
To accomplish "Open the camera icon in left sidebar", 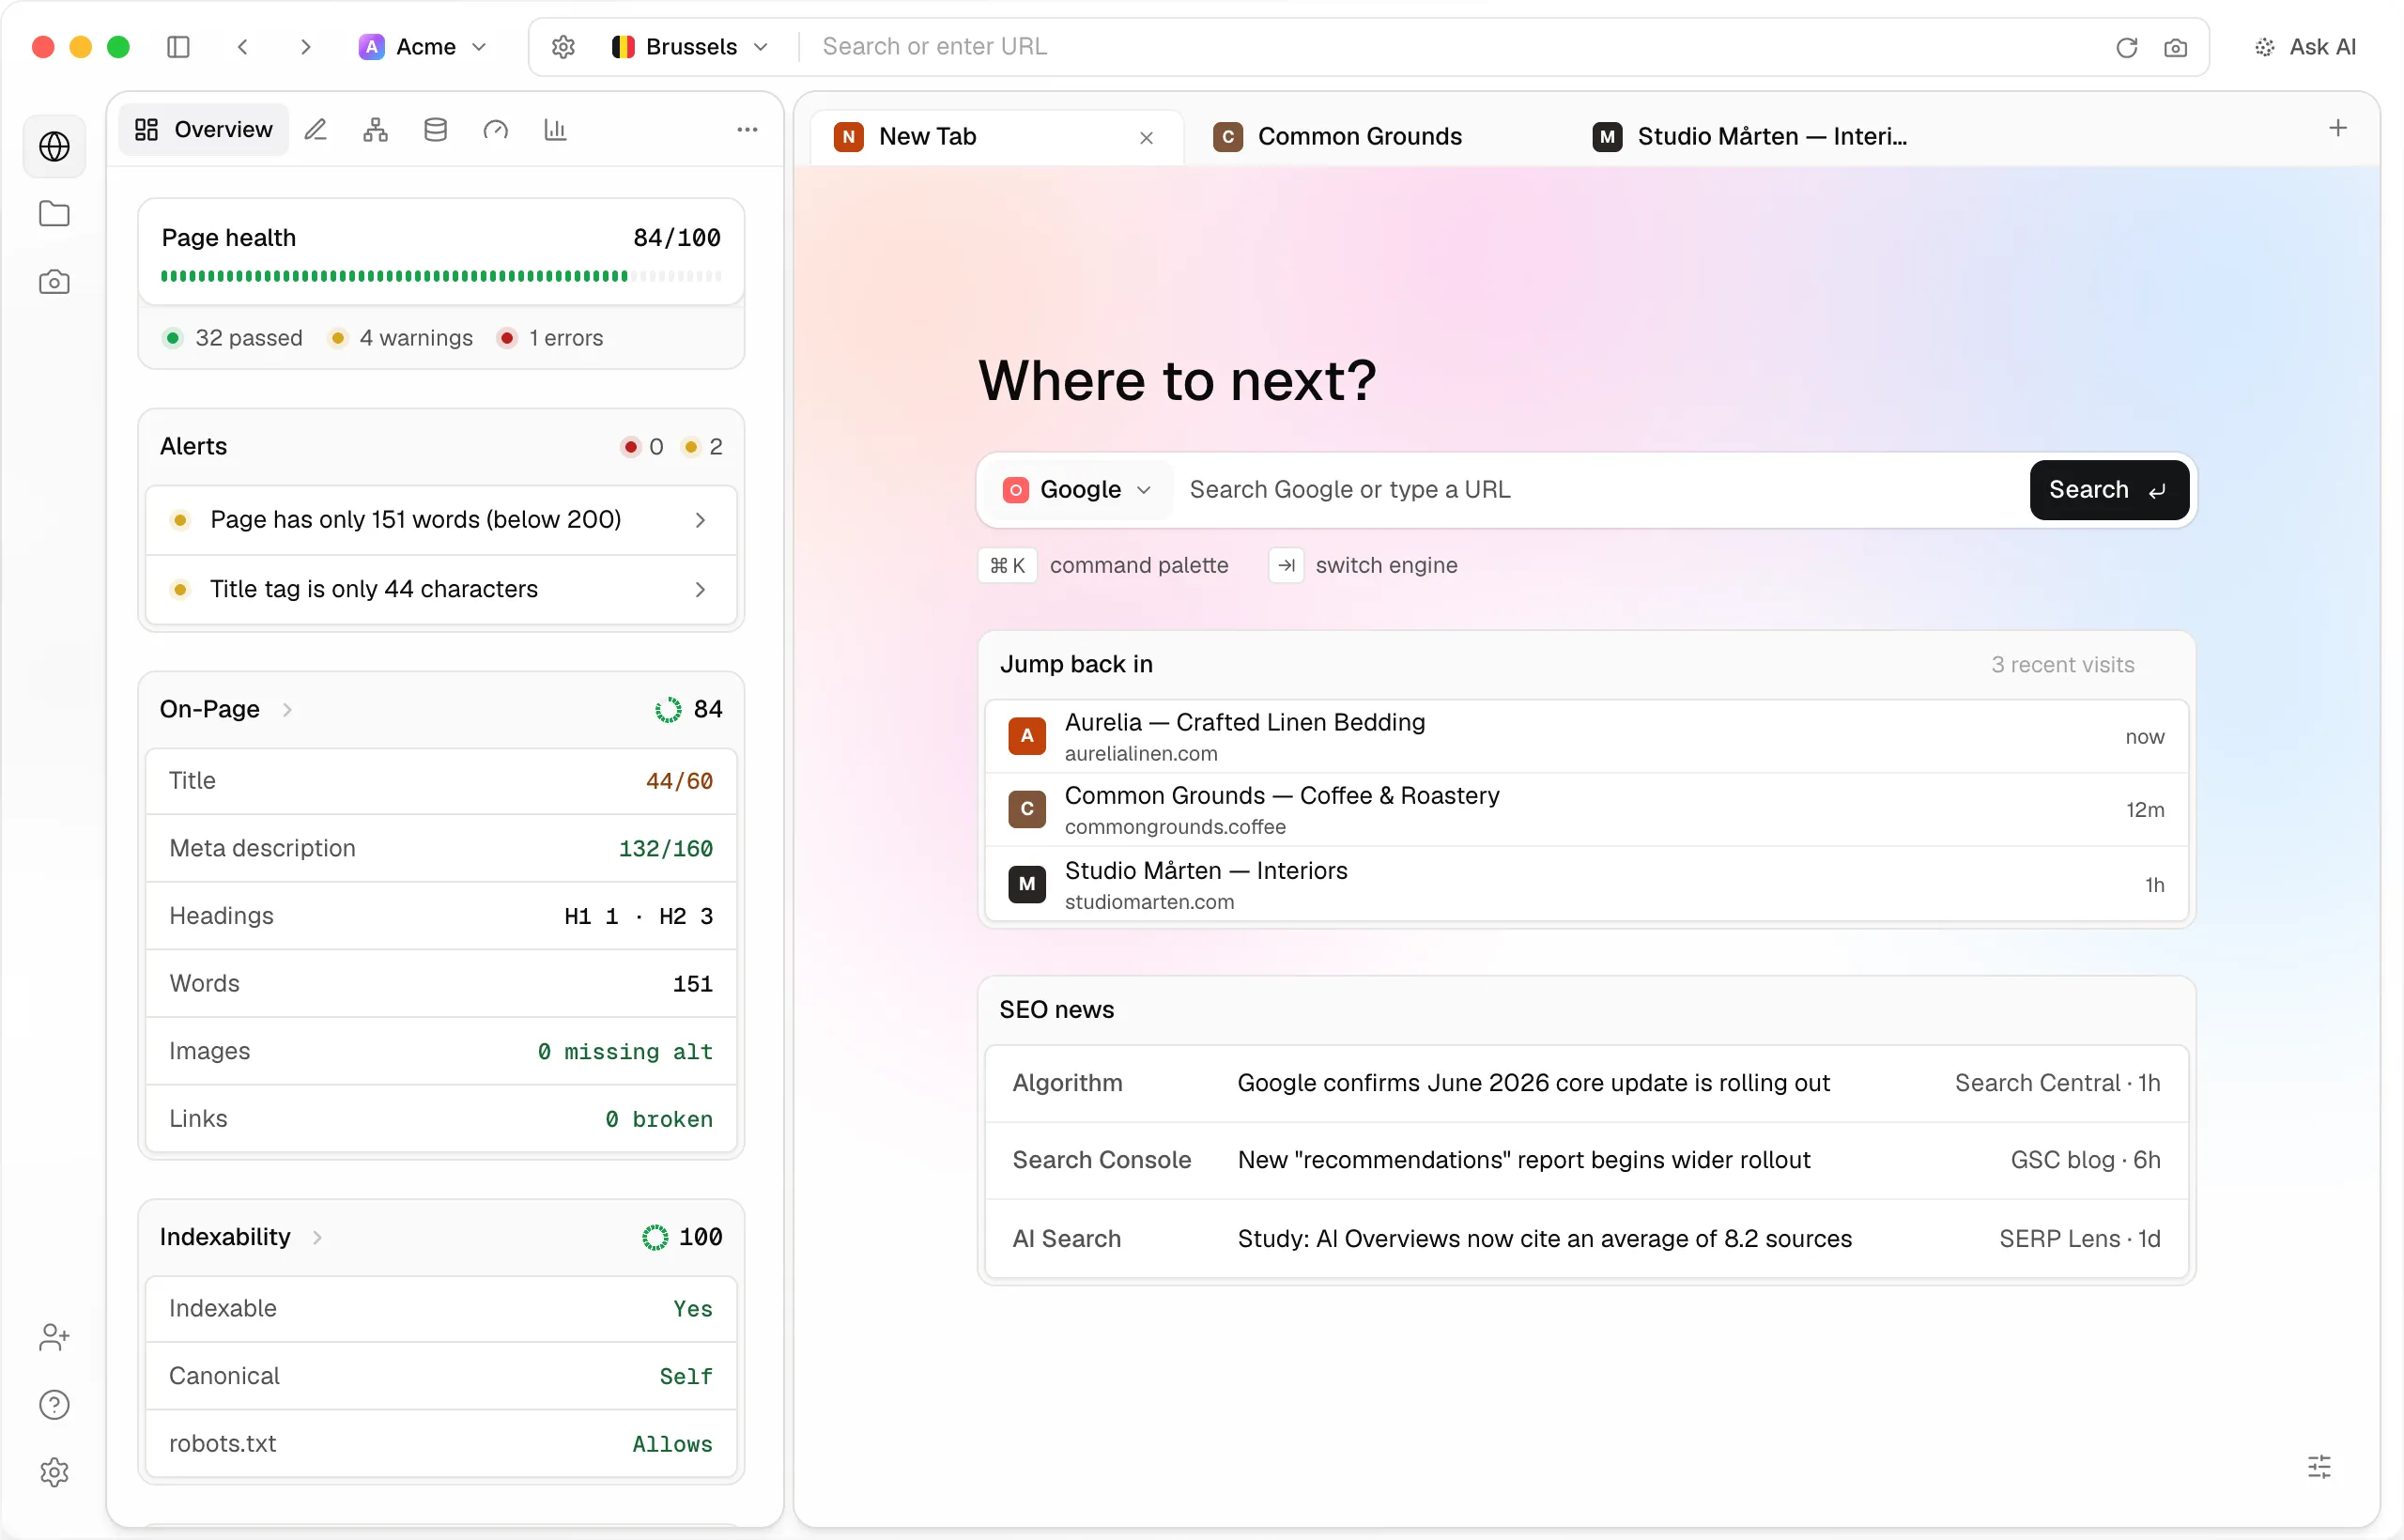I will pyautogui.click(x=54, y=282).
